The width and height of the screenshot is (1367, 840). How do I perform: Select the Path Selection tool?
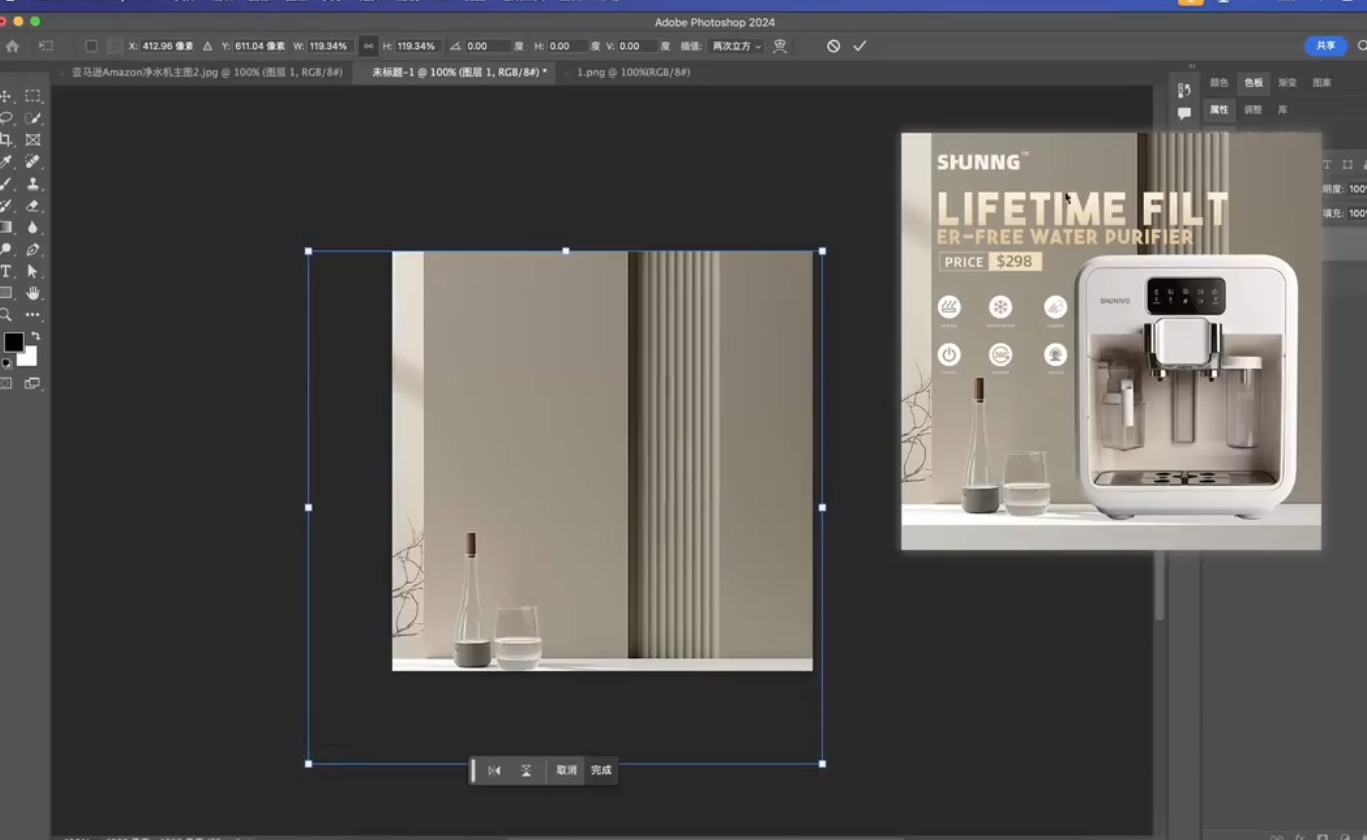33,272
